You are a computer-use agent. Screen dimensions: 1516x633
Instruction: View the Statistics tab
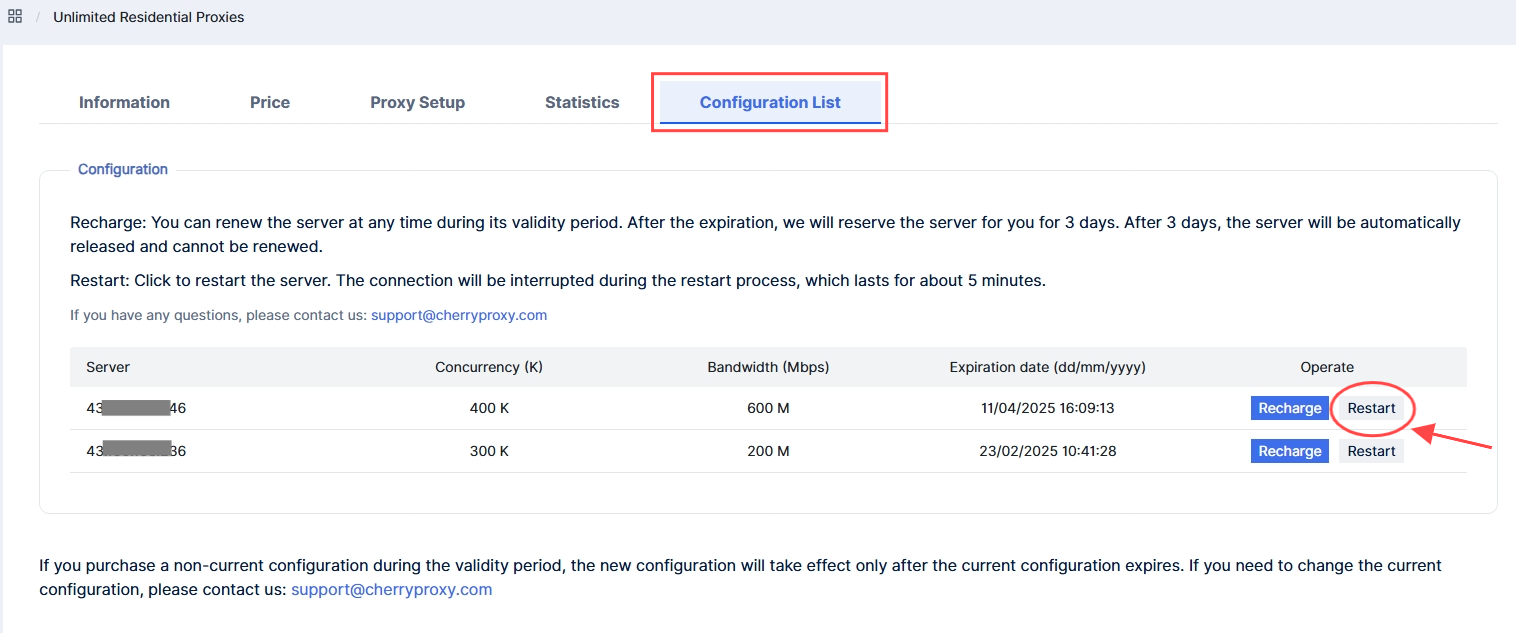(582, 102)
